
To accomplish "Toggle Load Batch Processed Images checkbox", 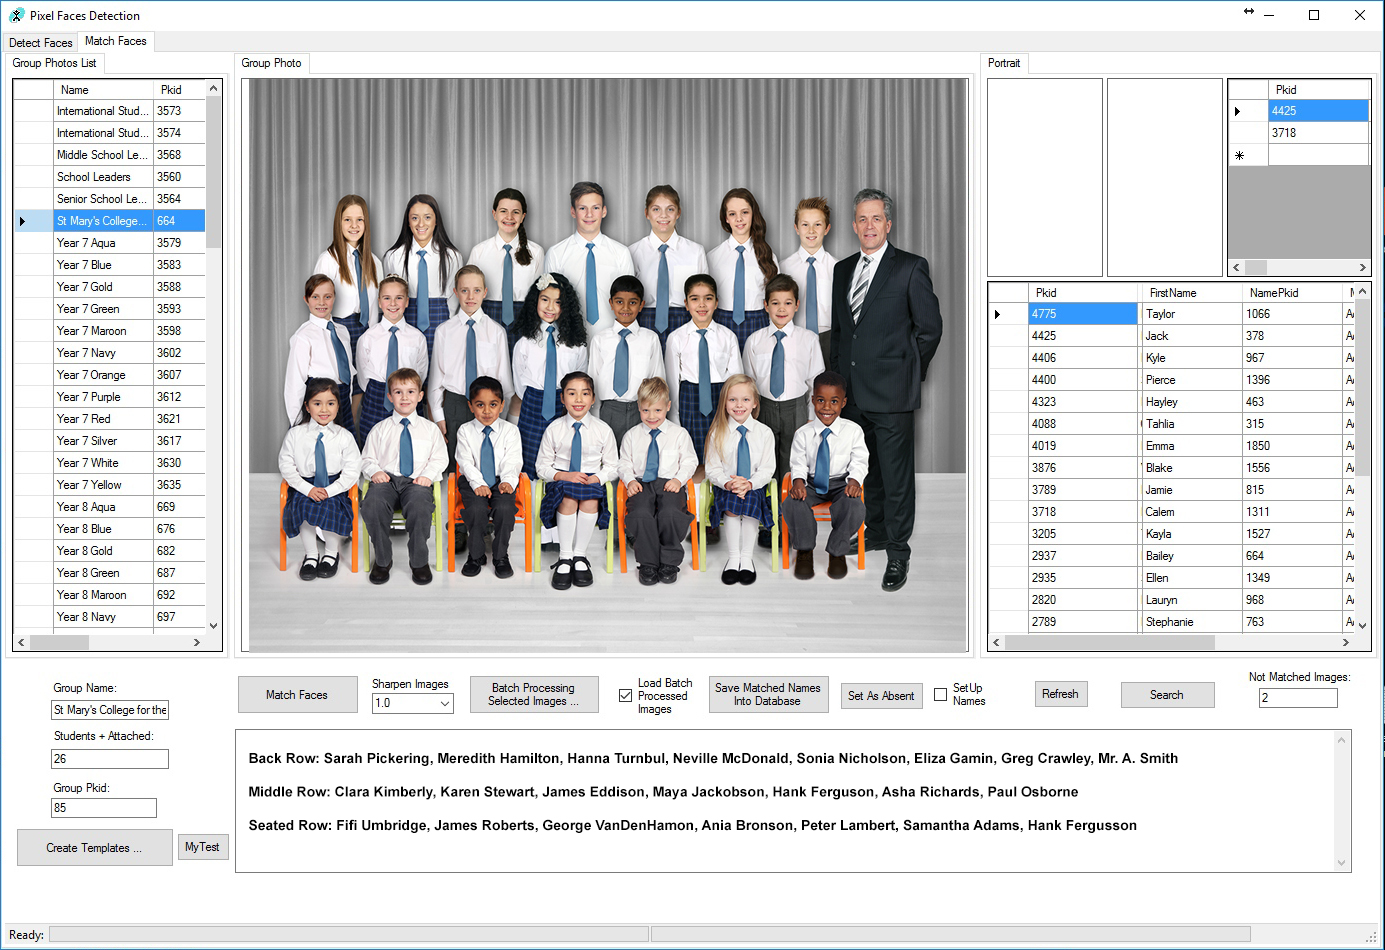I will point(626,696).
